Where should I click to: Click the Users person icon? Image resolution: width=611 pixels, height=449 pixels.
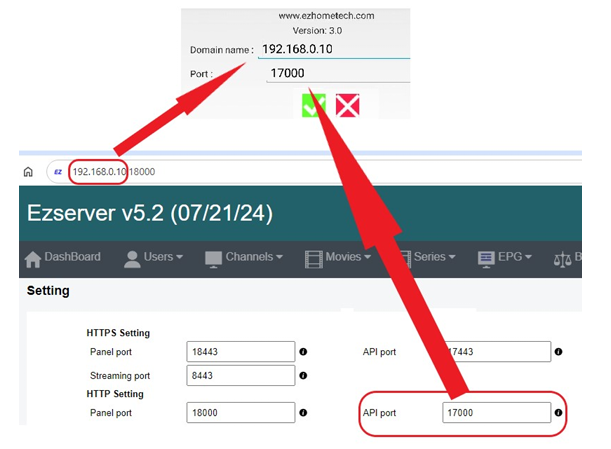(132, 259)
